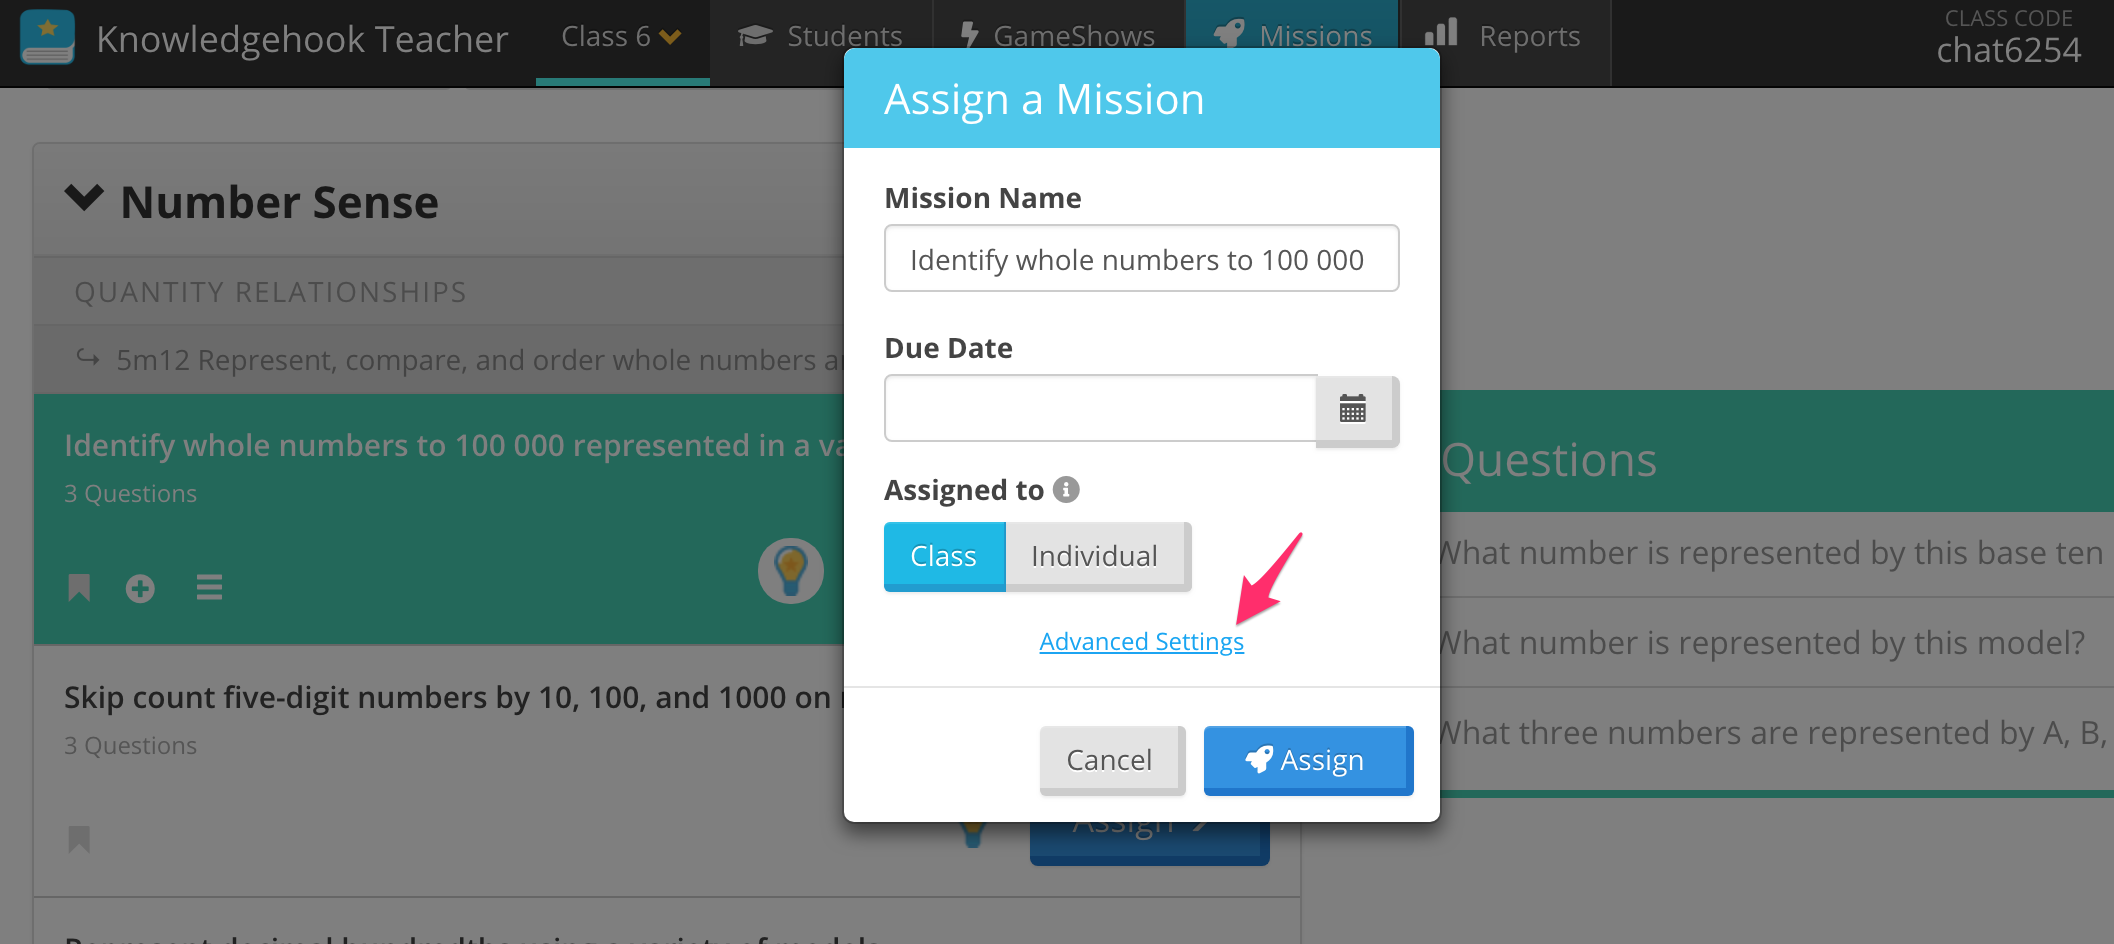Open the Class 6 dropdown
2114x944 pixels.
[622, 38]
